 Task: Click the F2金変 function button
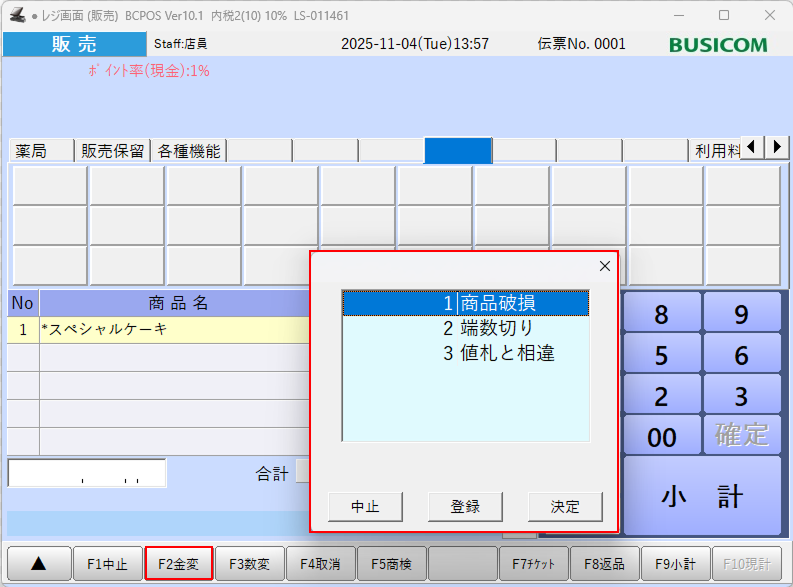[x=179, y=564]
